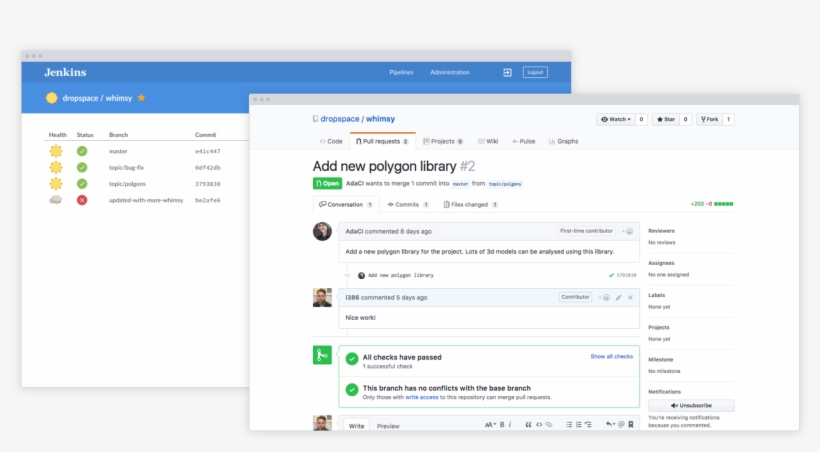Open the dropspace owner link in GitHub
This screenshot has height=452, width=820.
[340, 119]
